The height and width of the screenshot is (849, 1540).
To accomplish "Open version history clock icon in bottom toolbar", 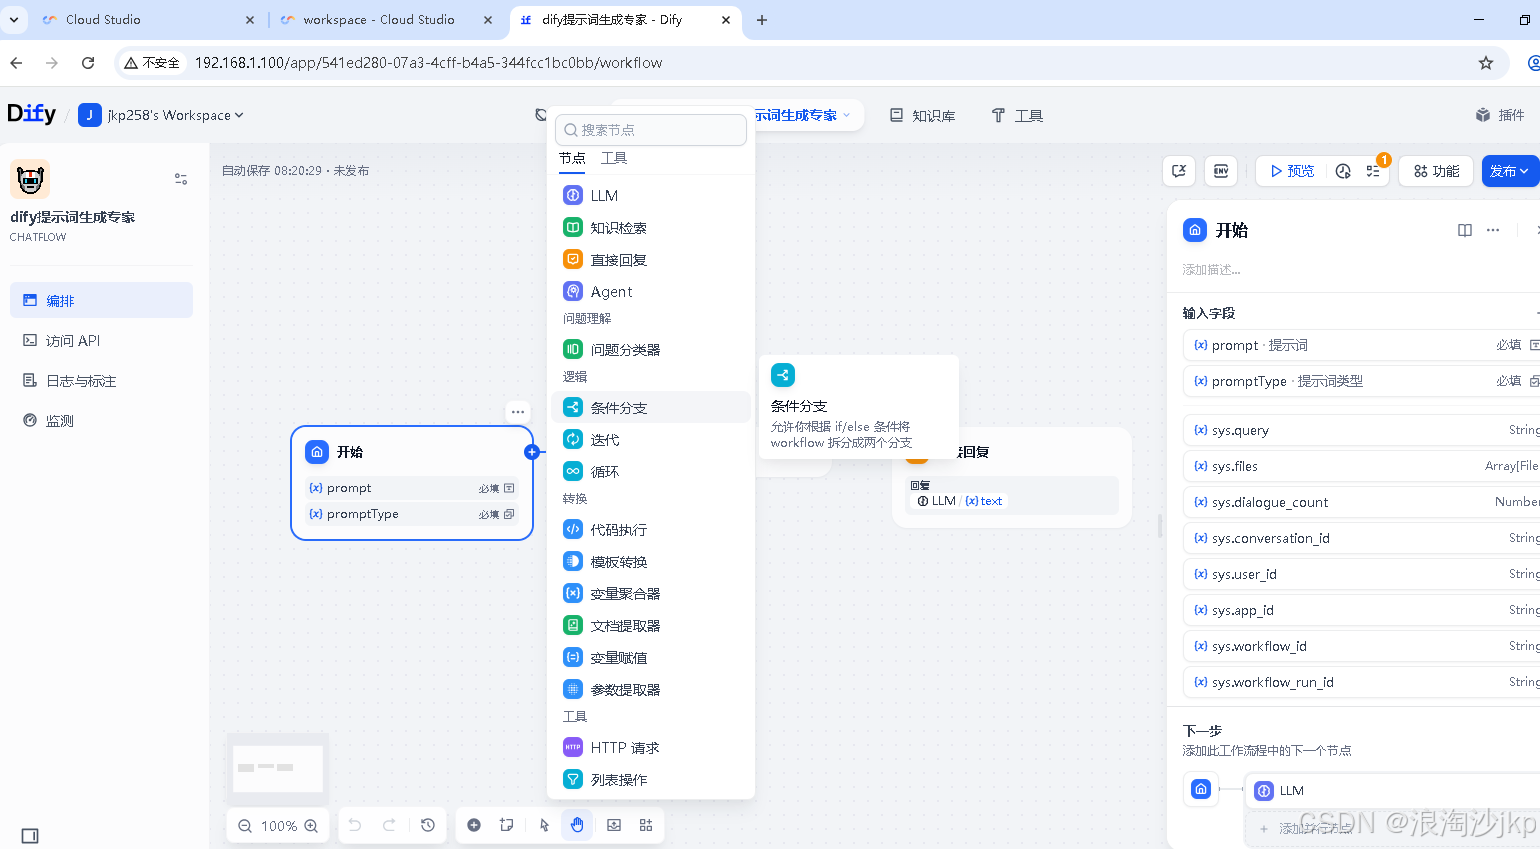I will [x=428, y=825].
